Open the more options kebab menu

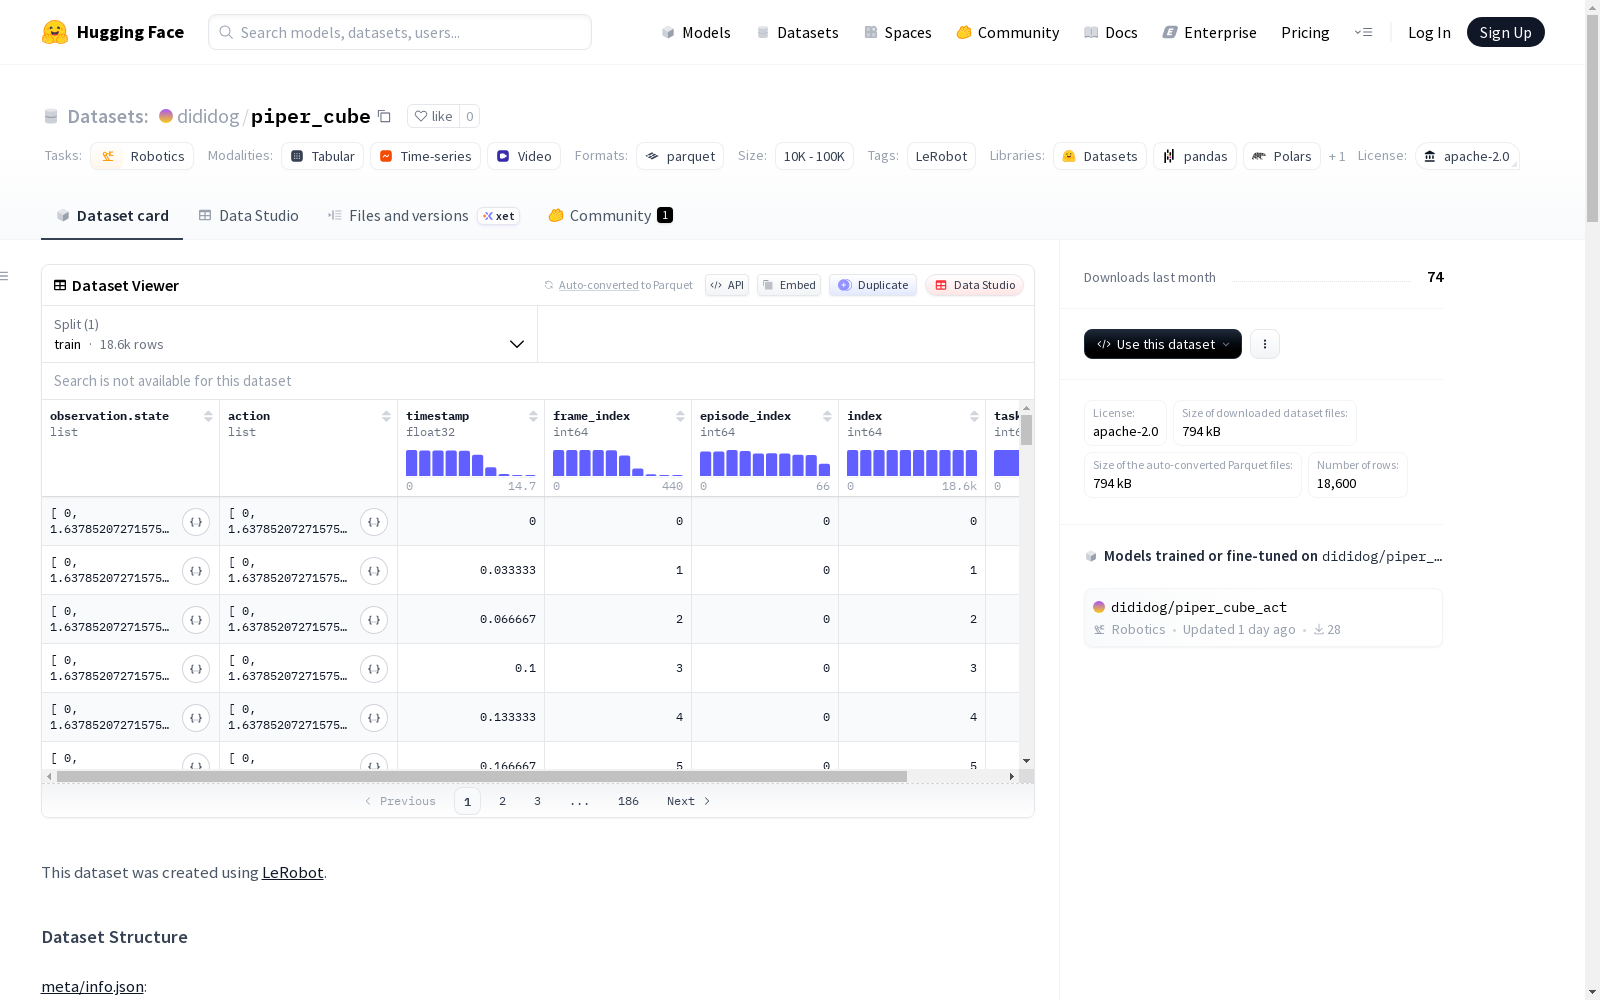click(1265, 344)
